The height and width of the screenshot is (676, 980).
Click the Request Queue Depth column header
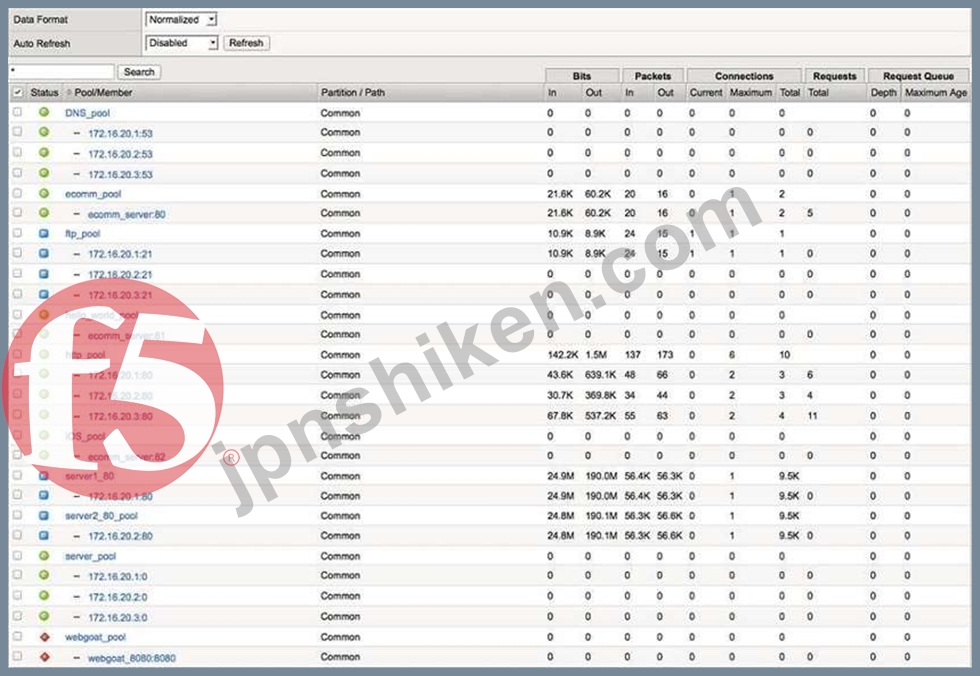pos(883,92)
